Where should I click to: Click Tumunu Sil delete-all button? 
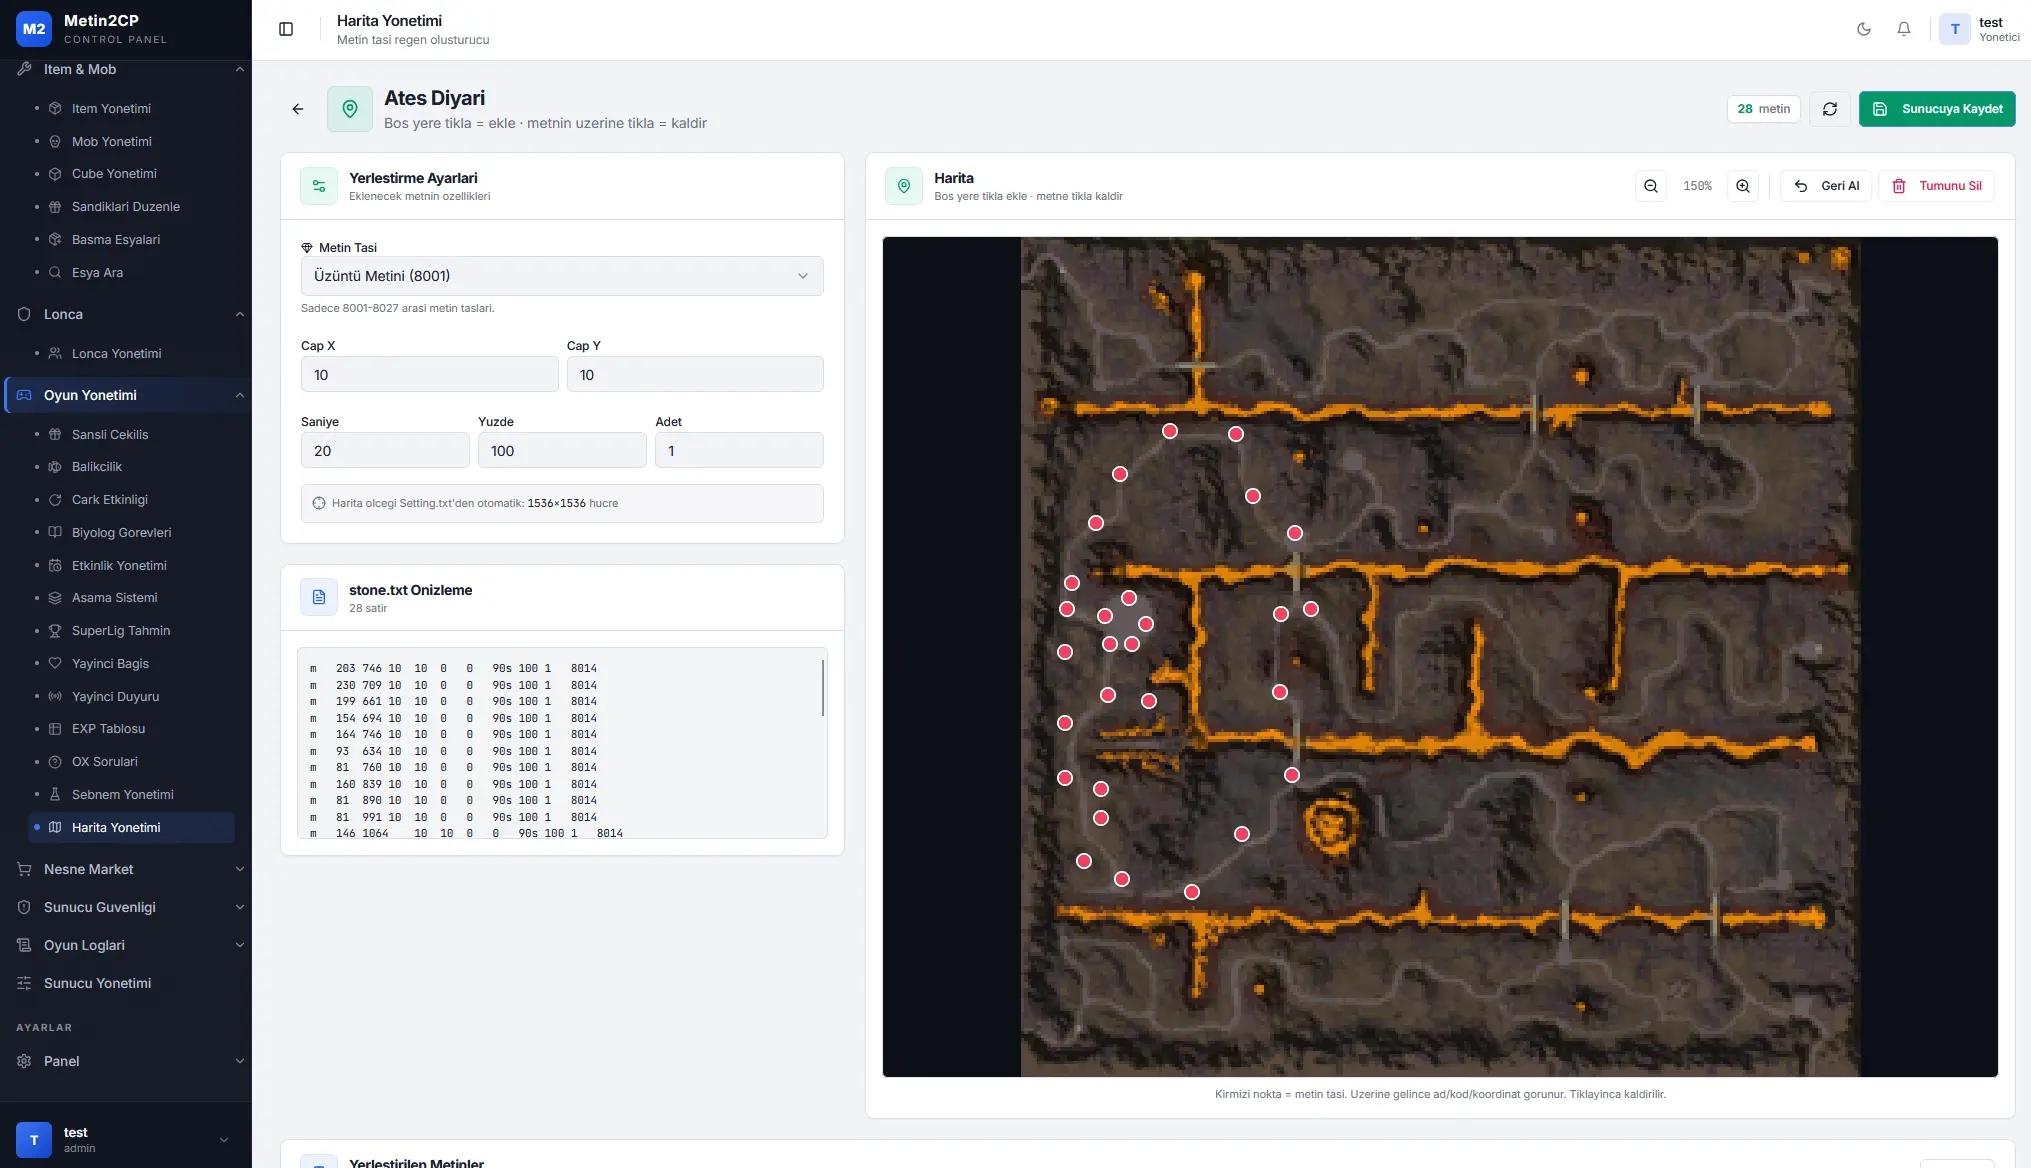click(1937, 186)
